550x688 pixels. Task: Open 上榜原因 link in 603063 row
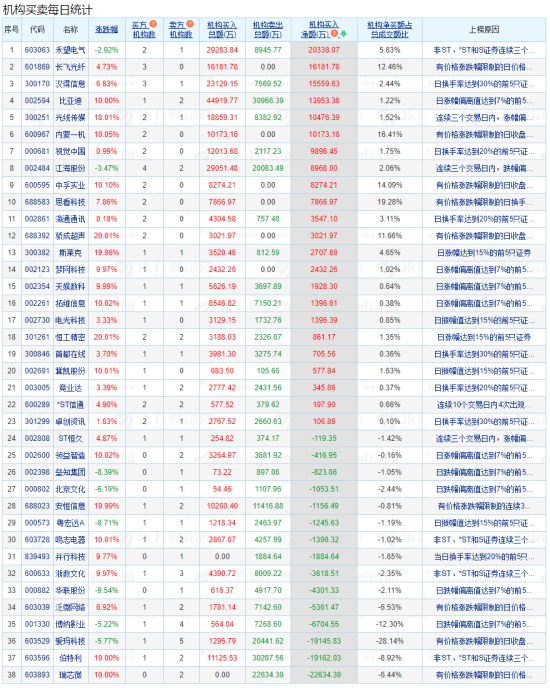pyautogui.click(x=484, y=50)
